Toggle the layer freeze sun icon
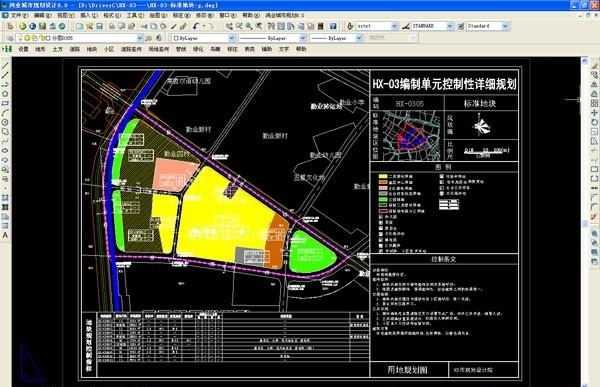 point(35,38)
